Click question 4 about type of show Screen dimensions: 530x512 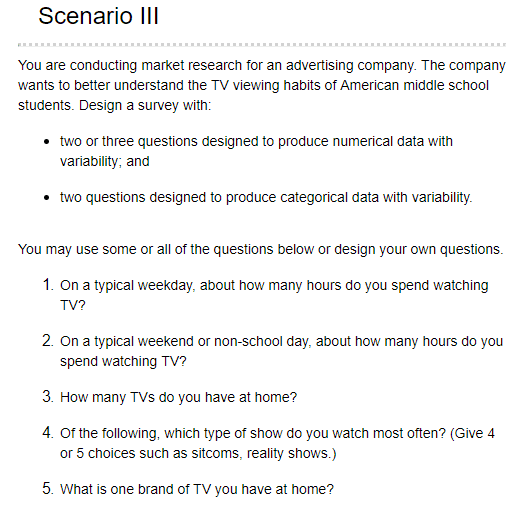[277, 443]
